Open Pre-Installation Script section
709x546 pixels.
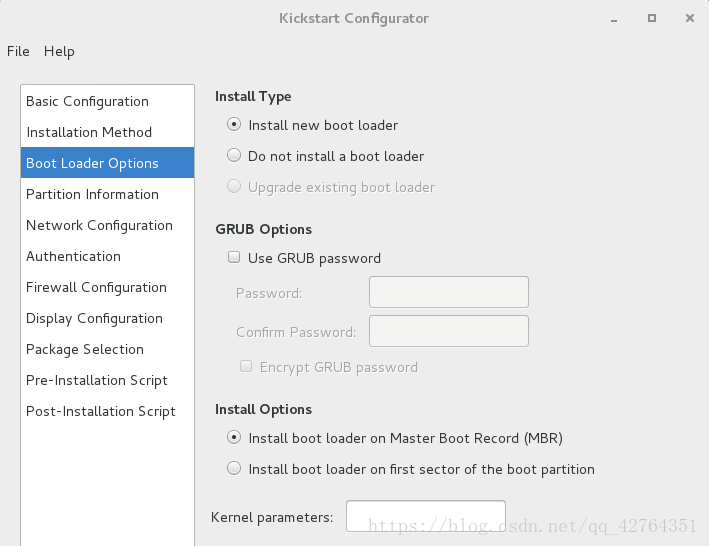point(107,380)
